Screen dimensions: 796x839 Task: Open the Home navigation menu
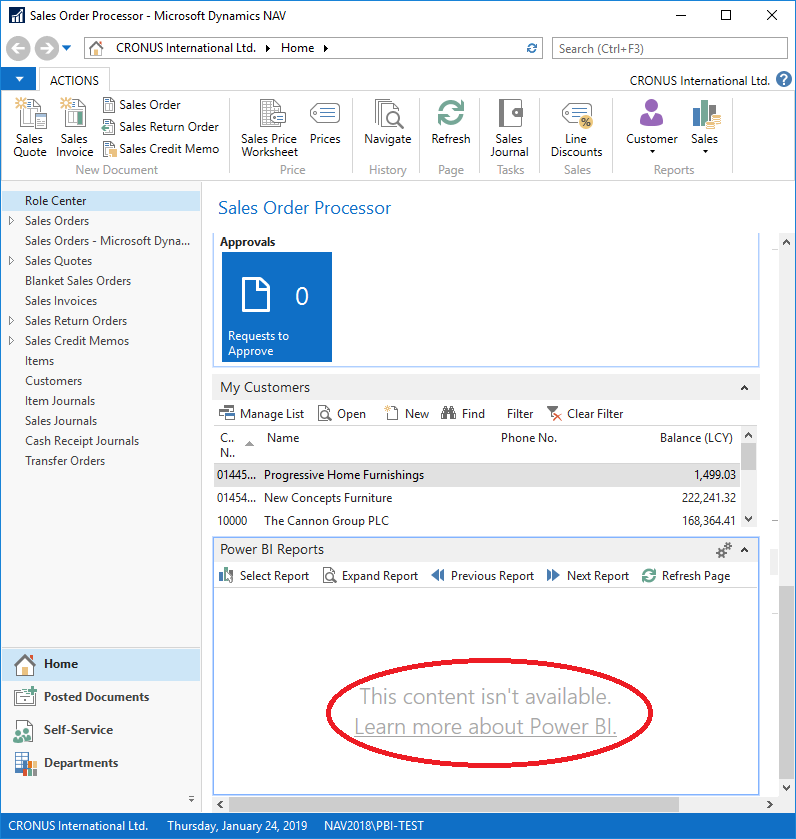coord(102,664)
